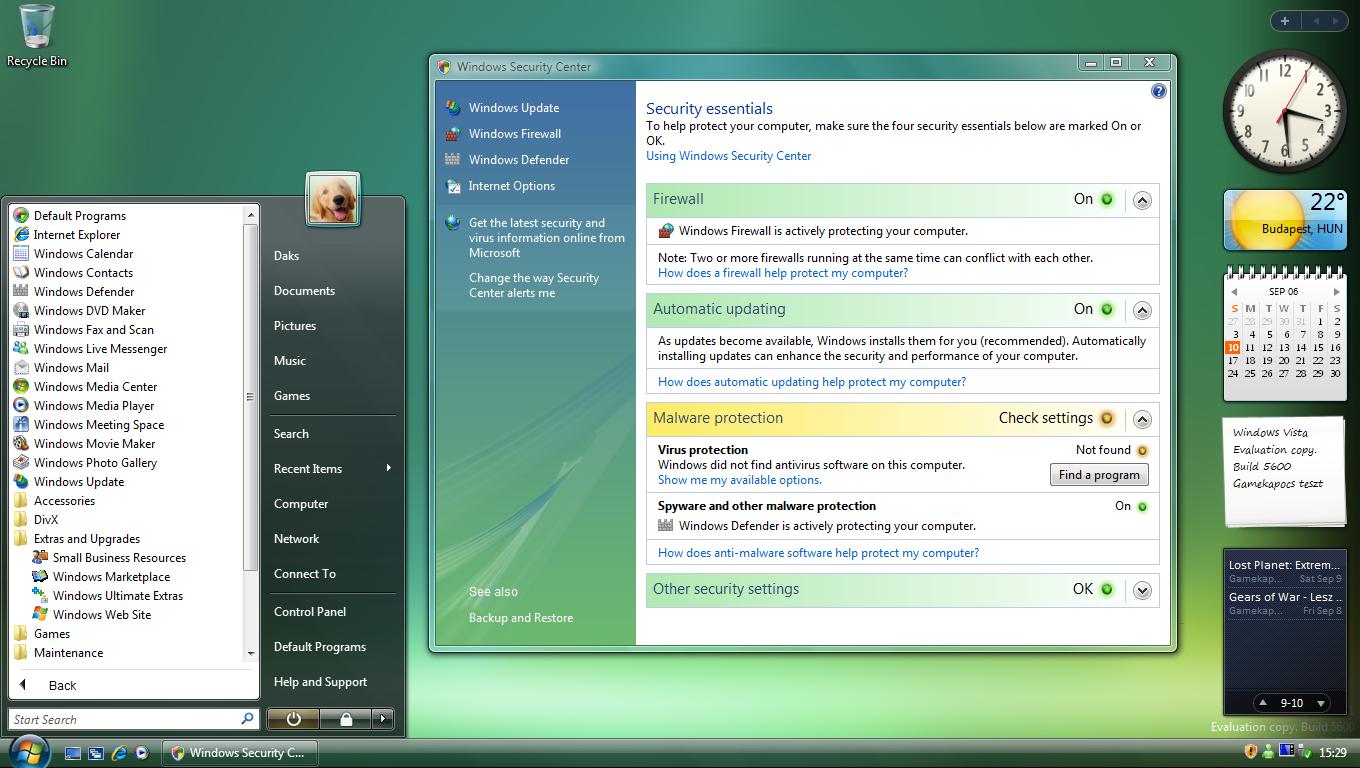Collapse the Firewall section
Viewport: 1360px width, 768px height.
(1142, 200)
